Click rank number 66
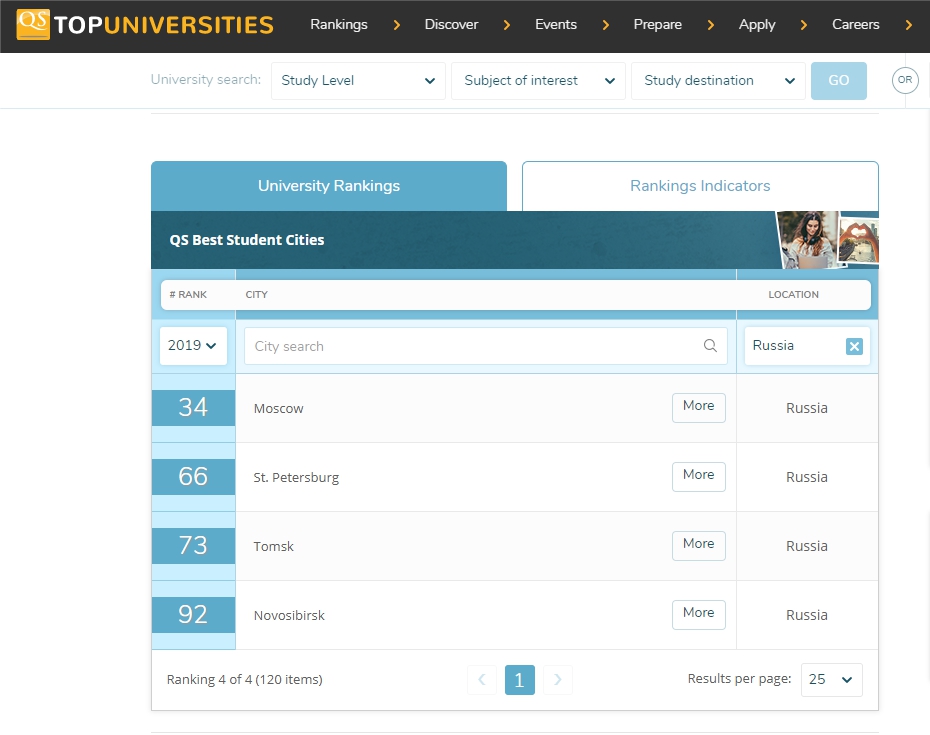Image resolution: width=930 pixels, height=735 pixels. click(193, 476)
